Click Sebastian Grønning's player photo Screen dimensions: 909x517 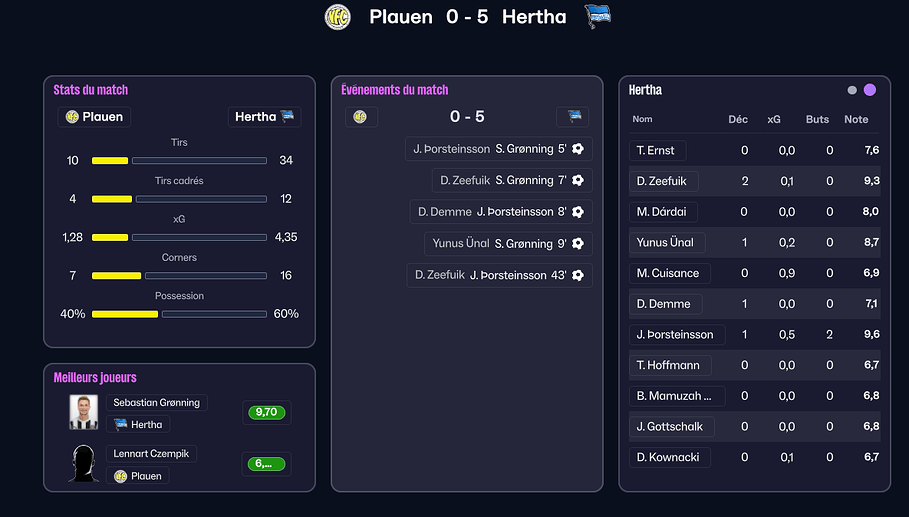coord(82,412)
